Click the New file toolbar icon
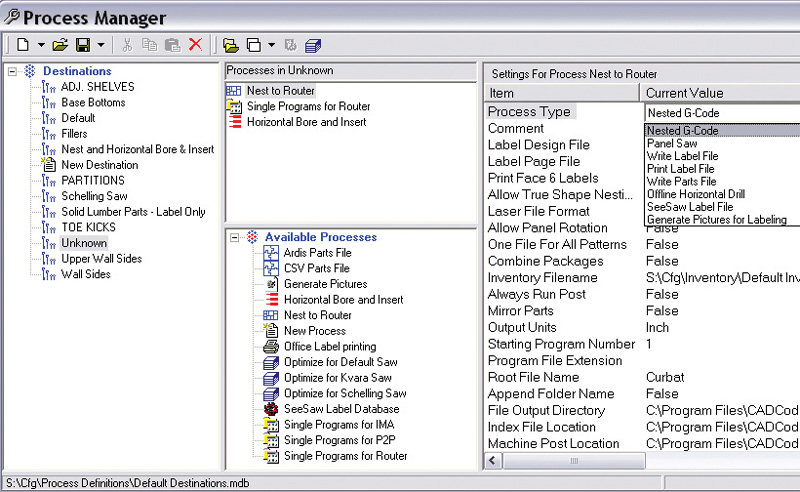This screenshot has height=492, width=800. [x=22, y=45]
